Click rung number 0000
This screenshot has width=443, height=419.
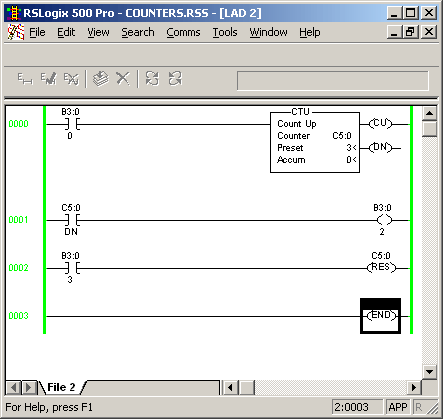[18, 124]
